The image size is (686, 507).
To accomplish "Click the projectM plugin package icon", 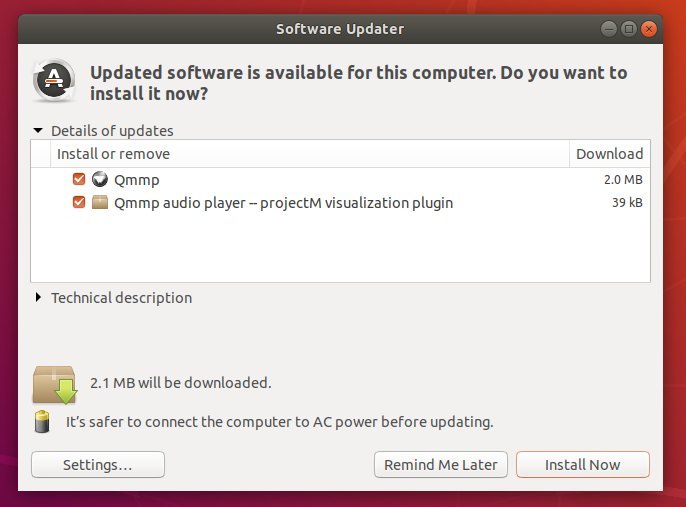I will 100,202.
